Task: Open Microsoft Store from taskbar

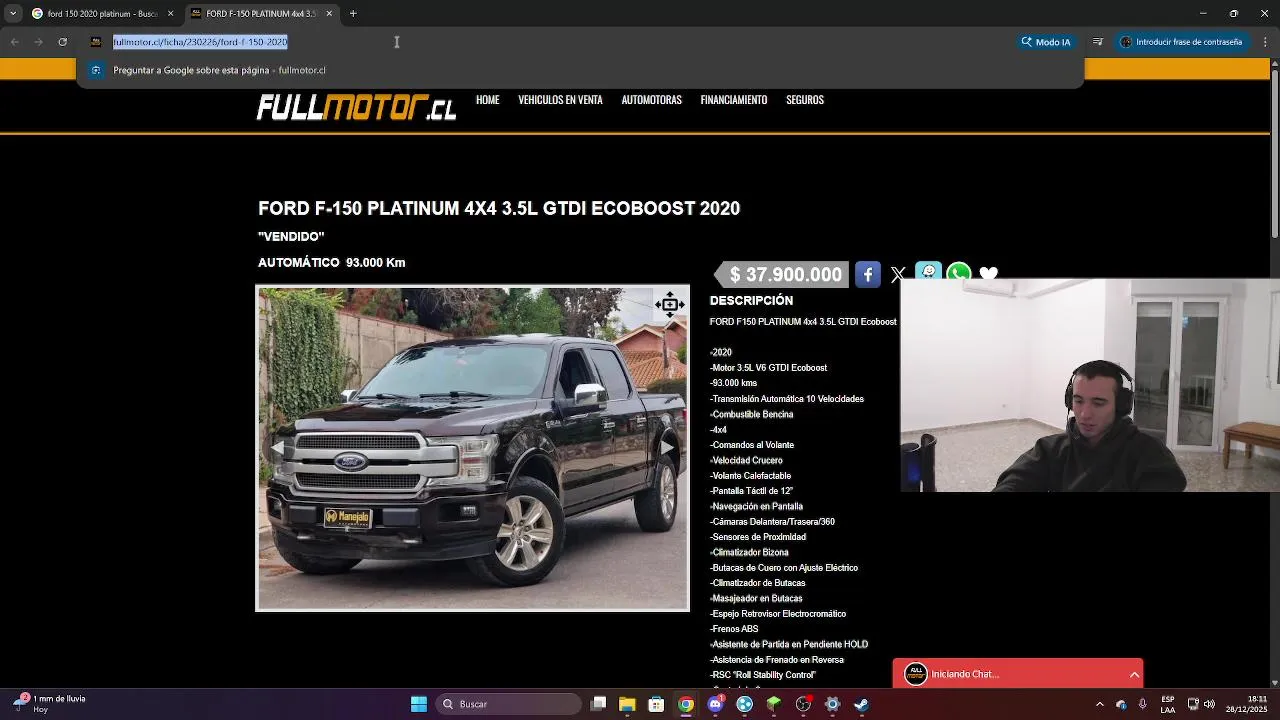Action: (x=656, y=704)
